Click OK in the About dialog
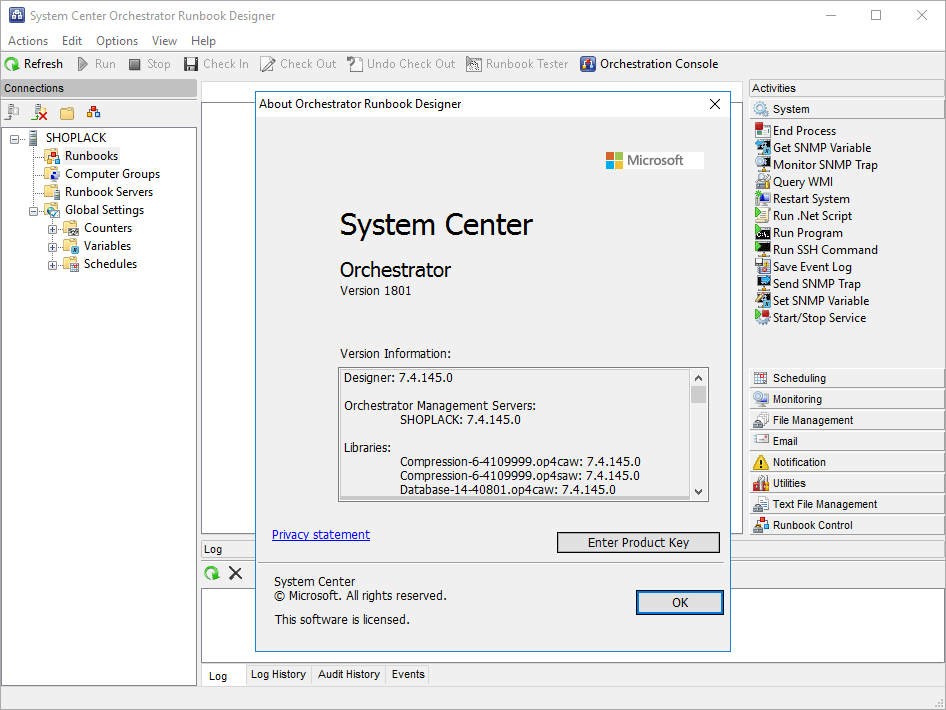Viewport: 946px width, 710px height. [x=680, y=603]
